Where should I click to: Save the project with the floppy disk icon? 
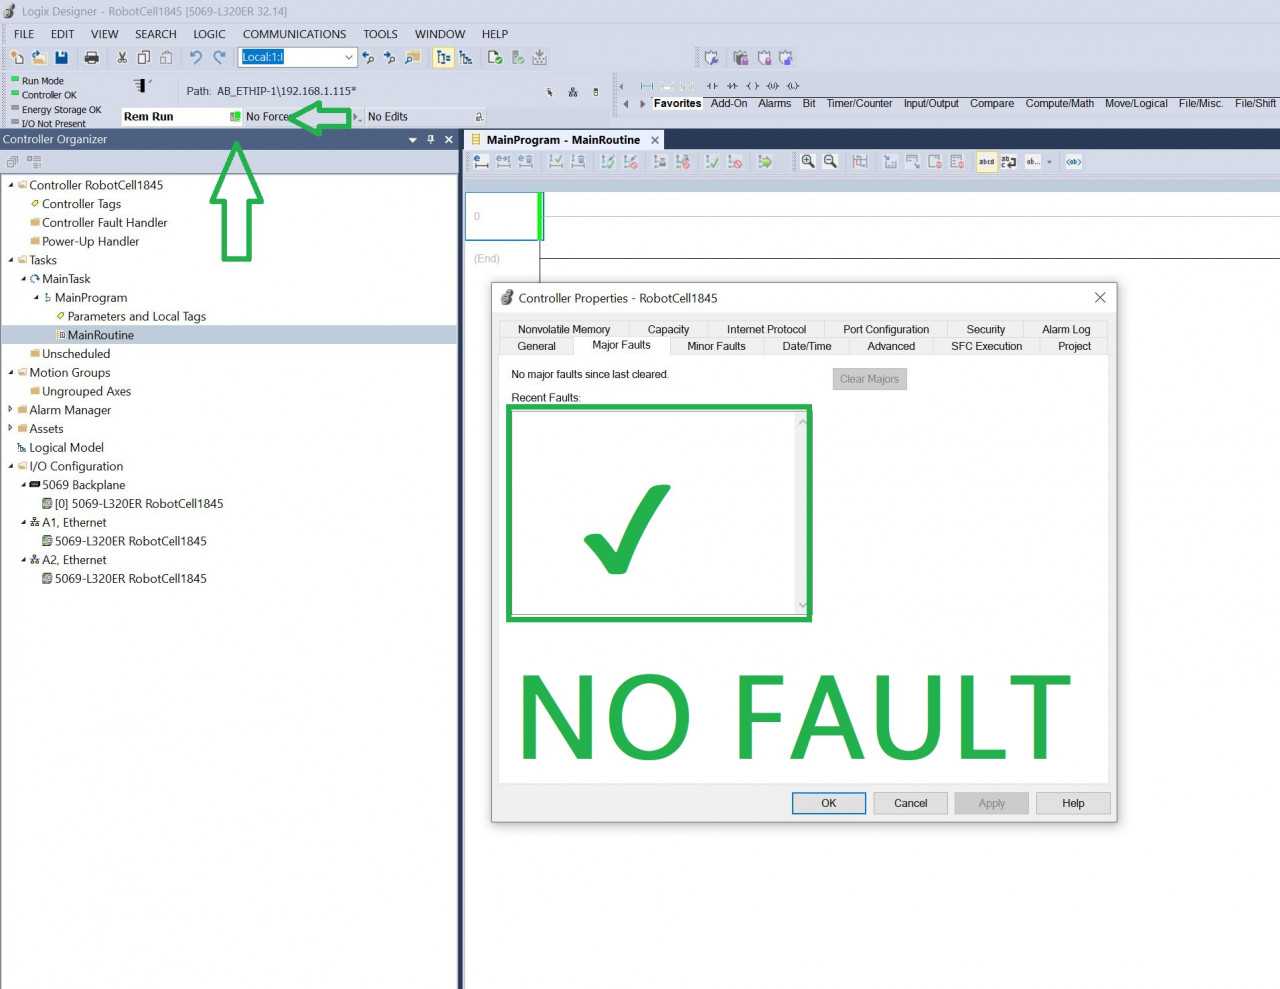[61, 58]
